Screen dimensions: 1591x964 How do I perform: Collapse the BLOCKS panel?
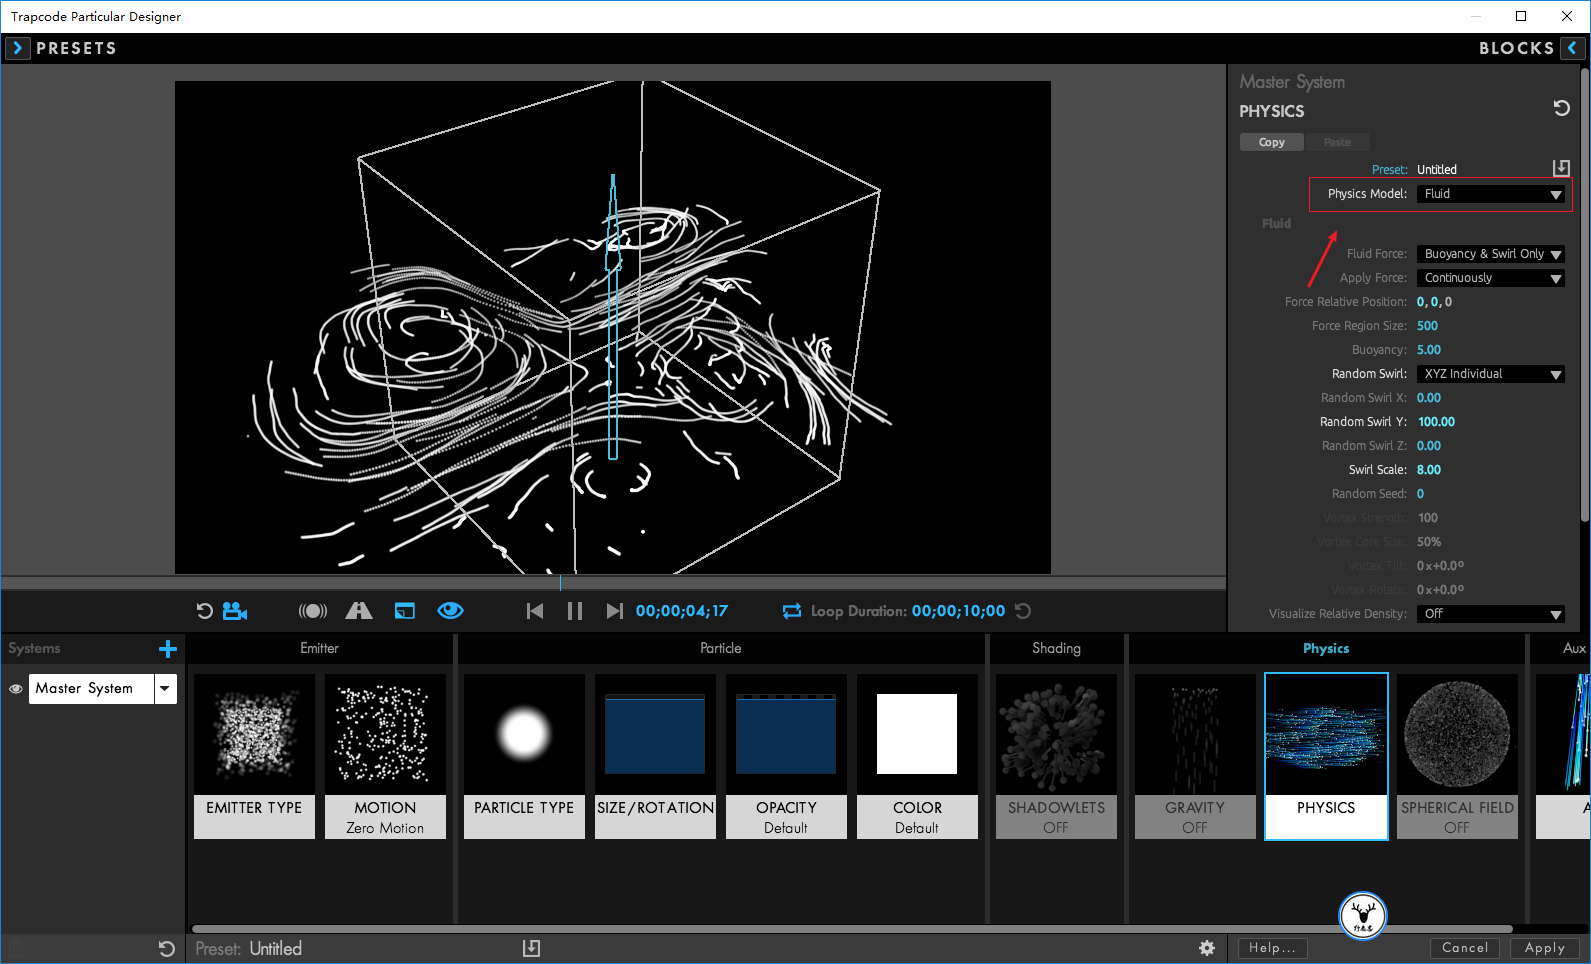pos(1573,48)
